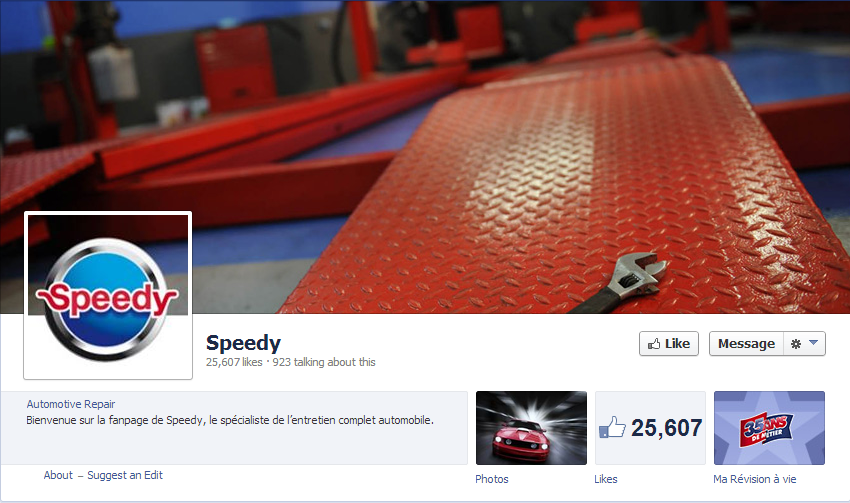This screenshot has height=503, width=850.
Task: Click the Speedy page title
Action: (x=243, y=343)
